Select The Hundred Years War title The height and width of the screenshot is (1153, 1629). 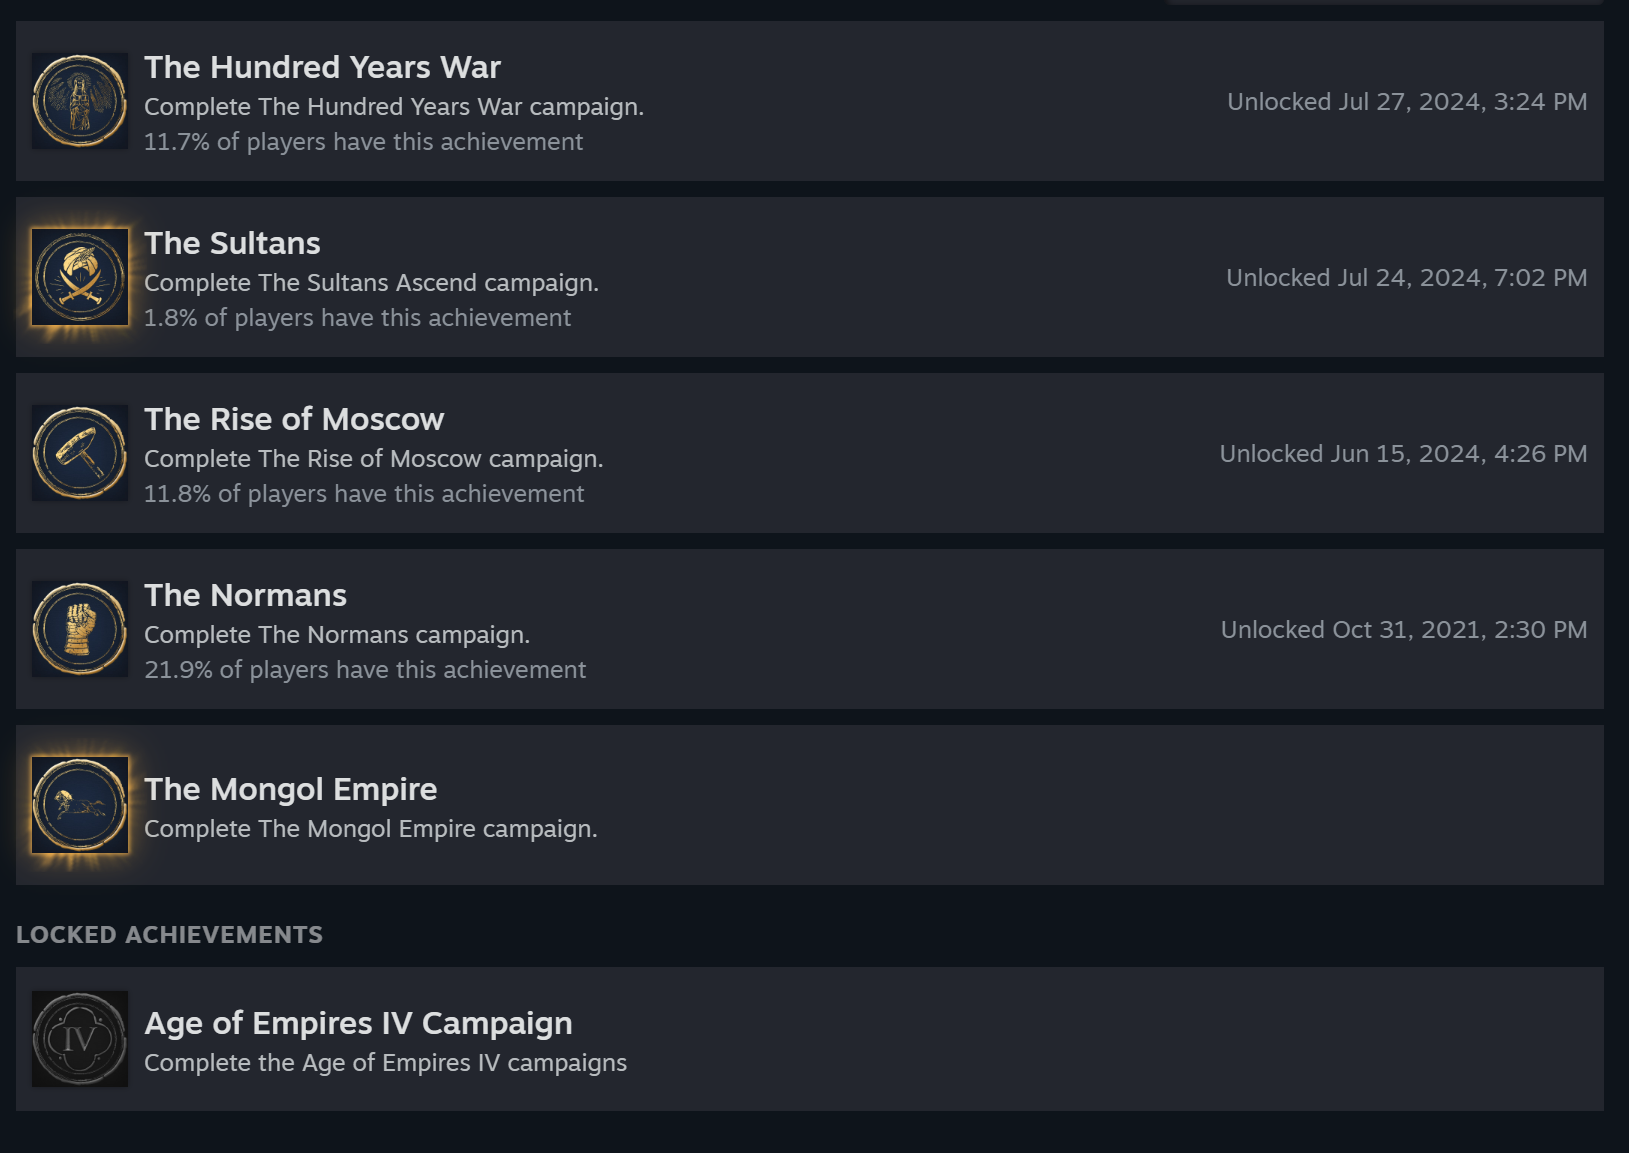(x=322, y=67)
